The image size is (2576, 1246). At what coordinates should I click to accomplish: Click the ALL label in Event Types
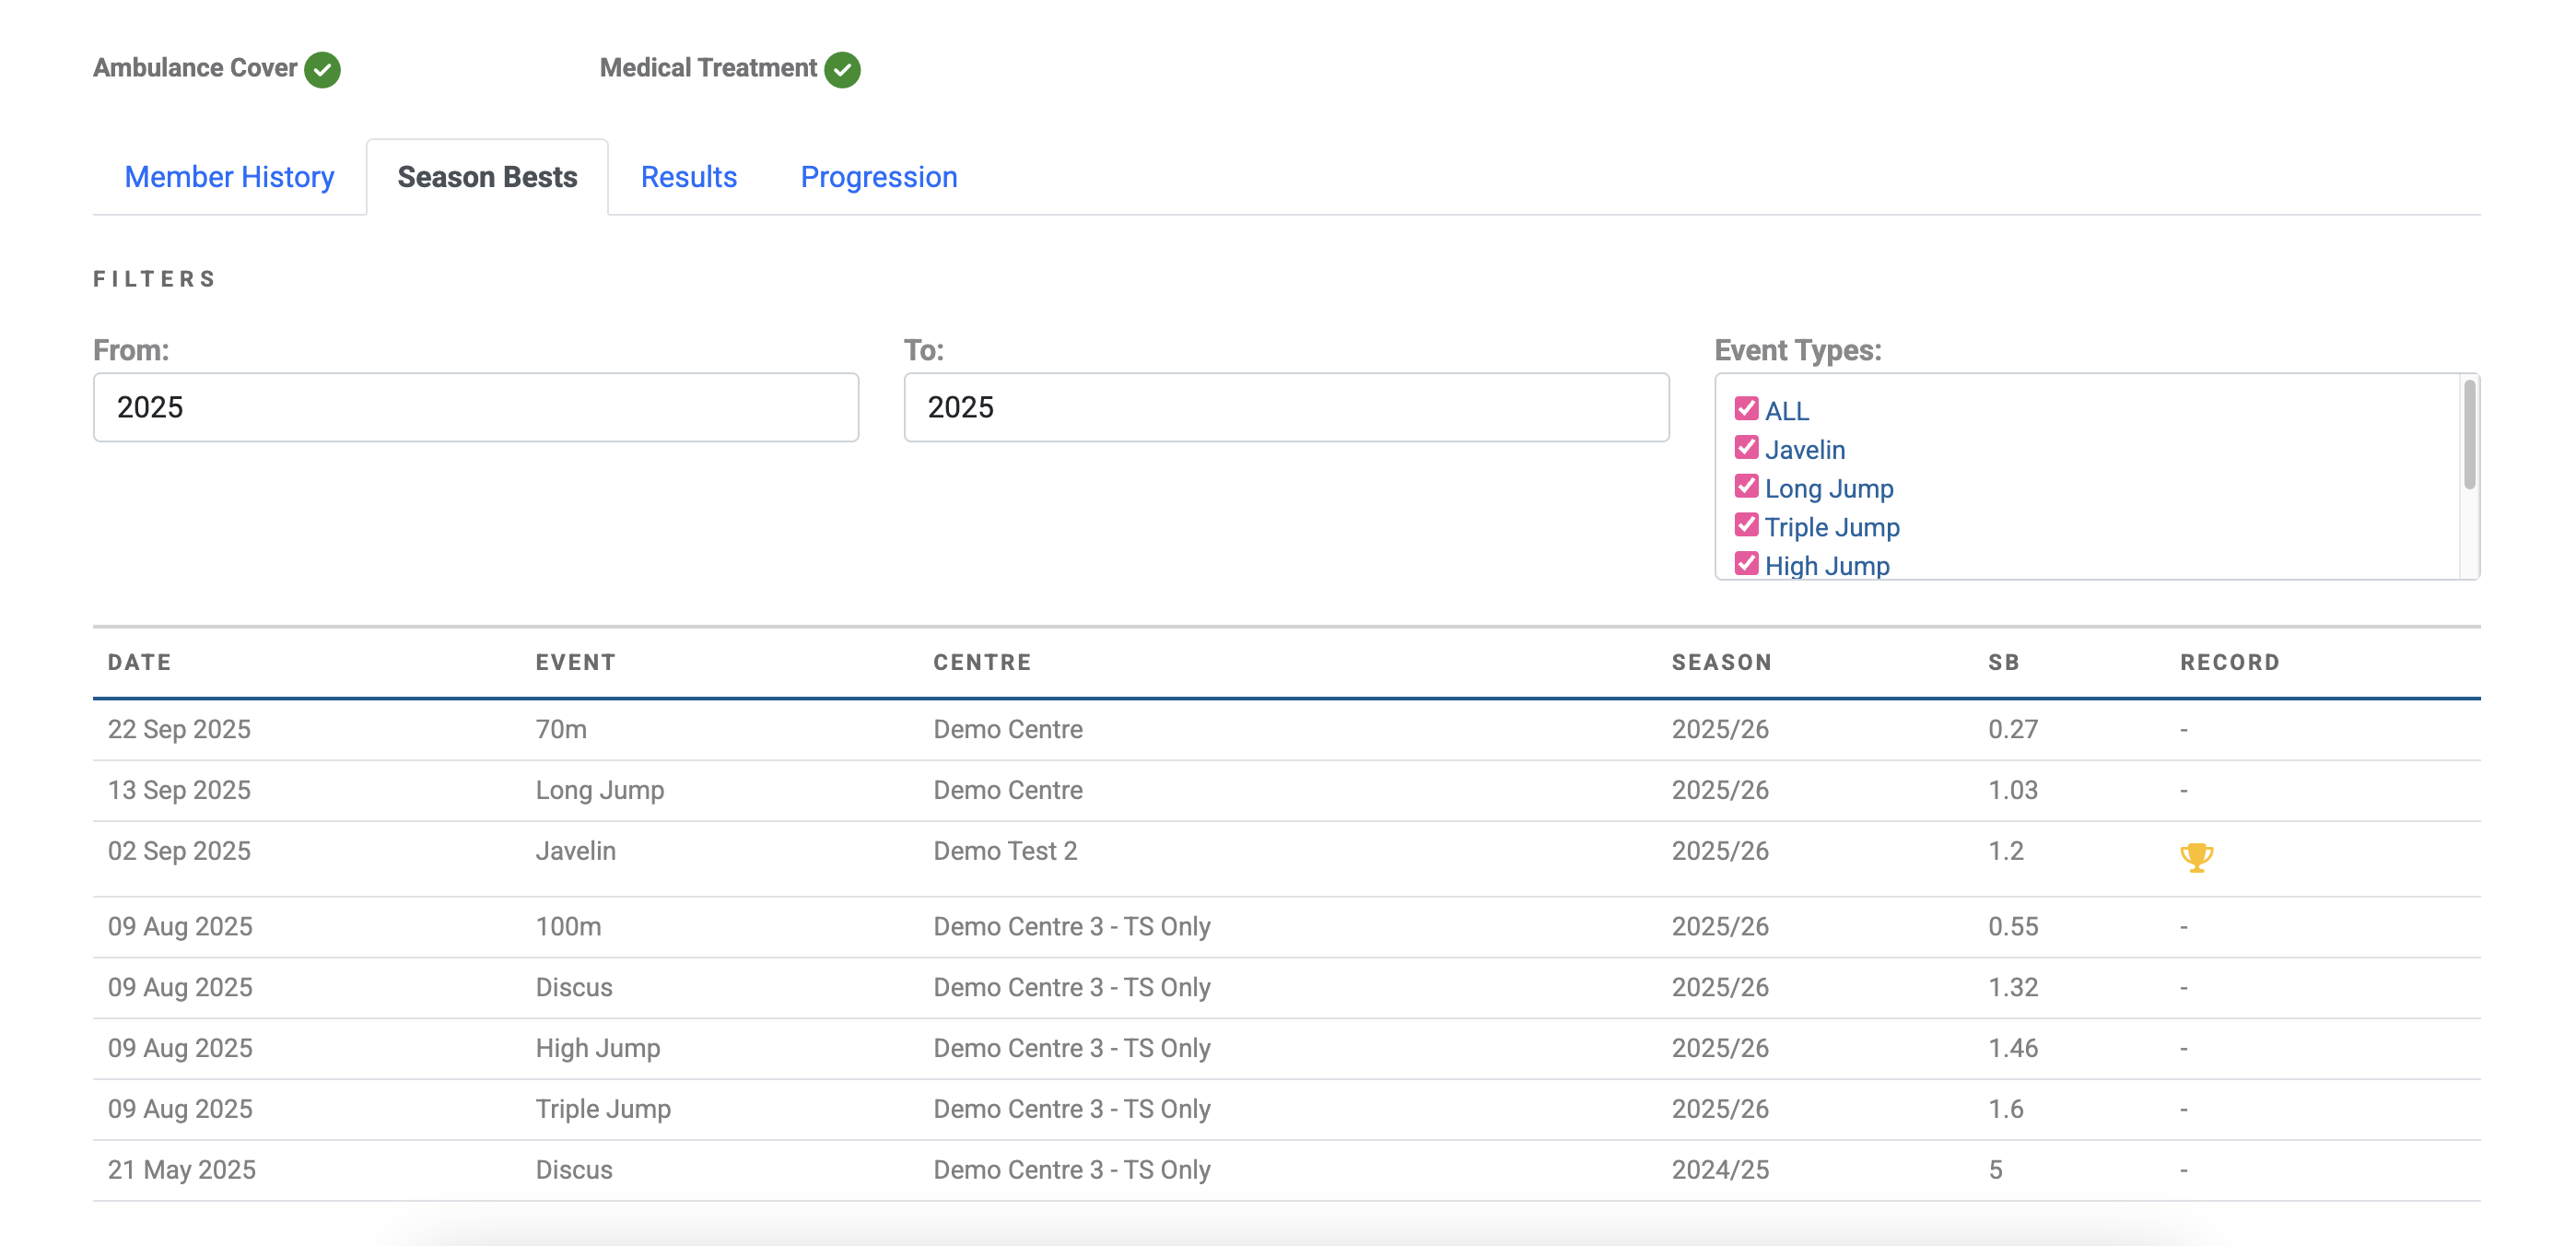point(1787,411)
